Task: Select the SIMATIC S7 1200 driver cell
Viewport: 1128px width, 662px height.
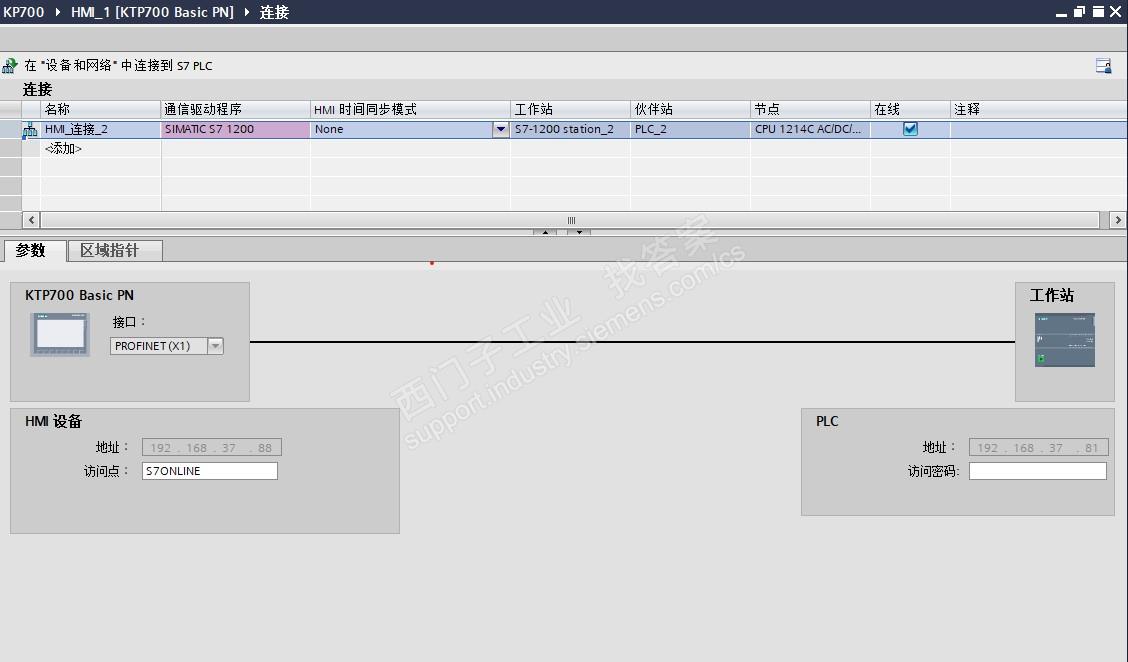Action: [x=235, y=130]
